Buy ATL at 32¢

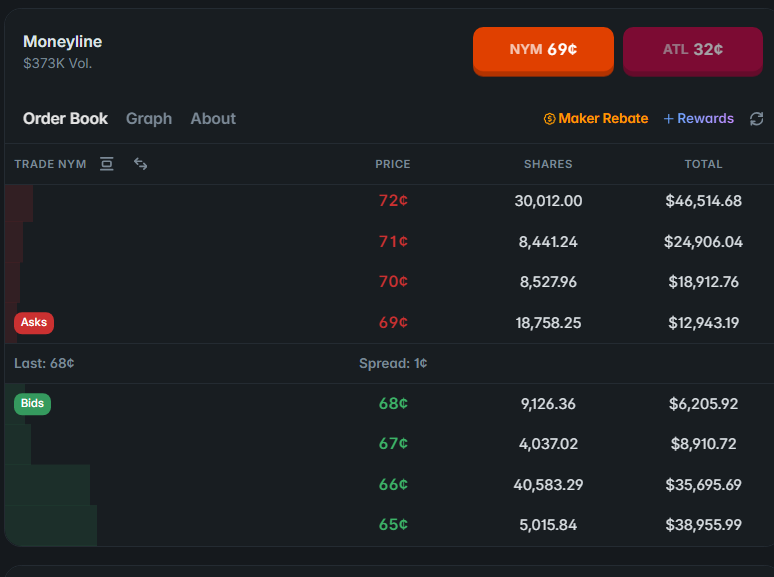point(693,51)
